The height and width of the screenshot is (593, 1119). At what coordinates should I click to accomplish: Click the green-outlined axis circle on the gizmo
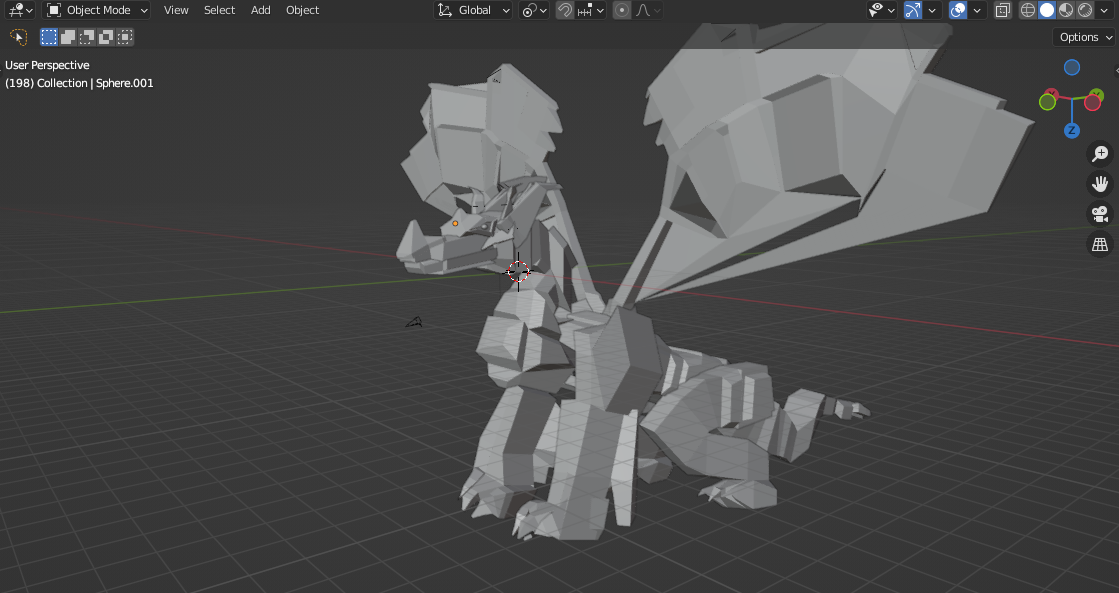(x=1048, y=102)
